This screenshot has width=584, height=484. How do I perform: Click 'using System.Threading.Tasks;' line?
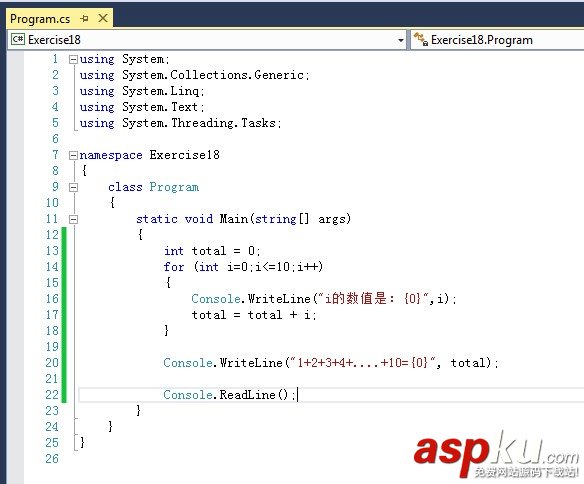[180, 123]
